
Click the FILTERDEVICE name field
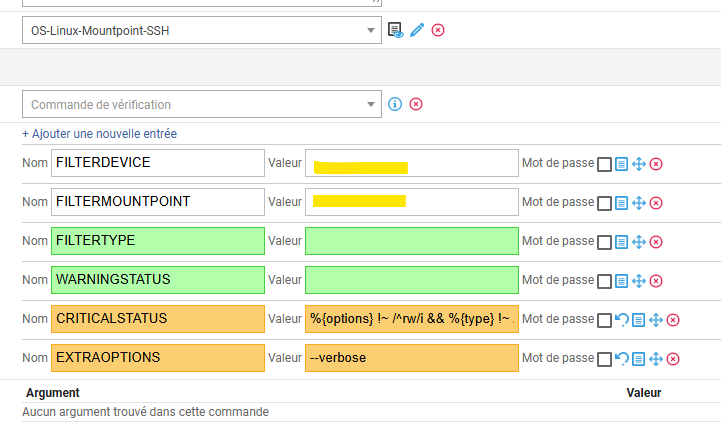pos(158,163)
